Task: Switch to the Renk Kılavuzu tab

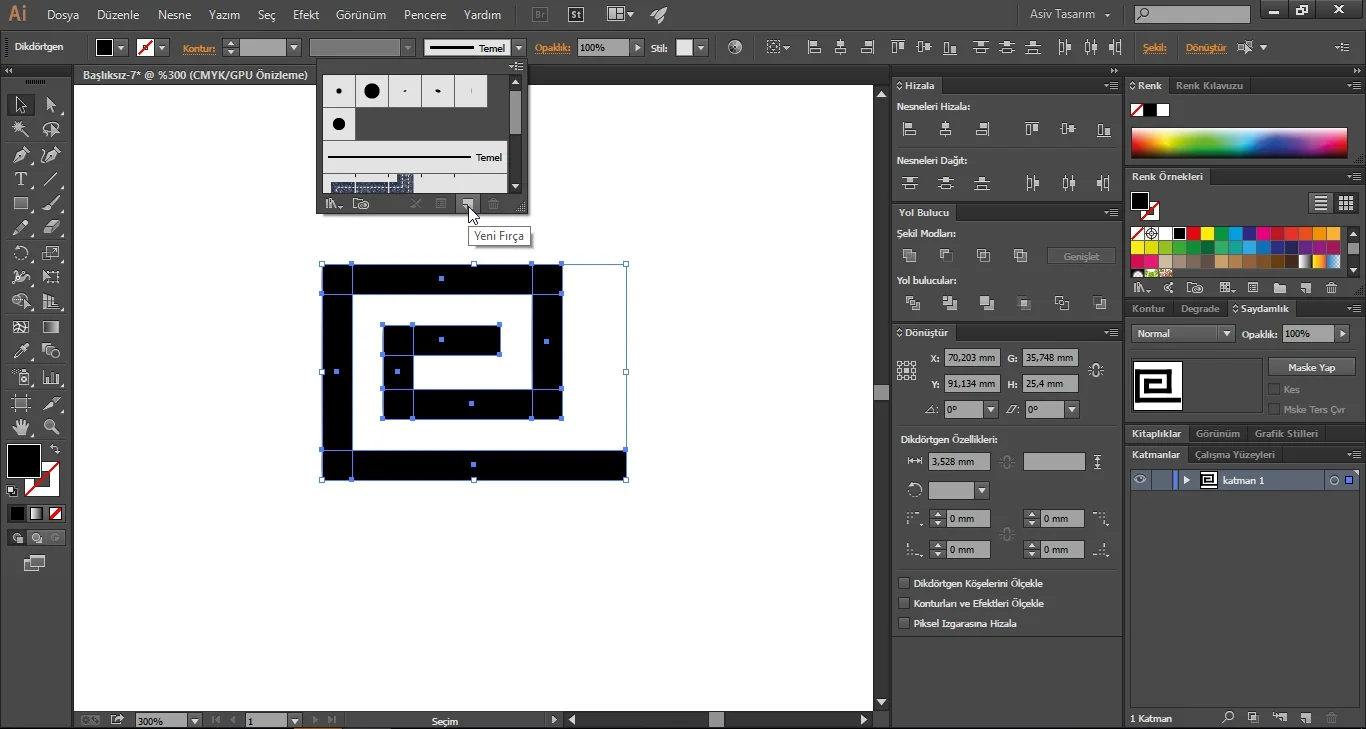Action: tap(1209, 86)
